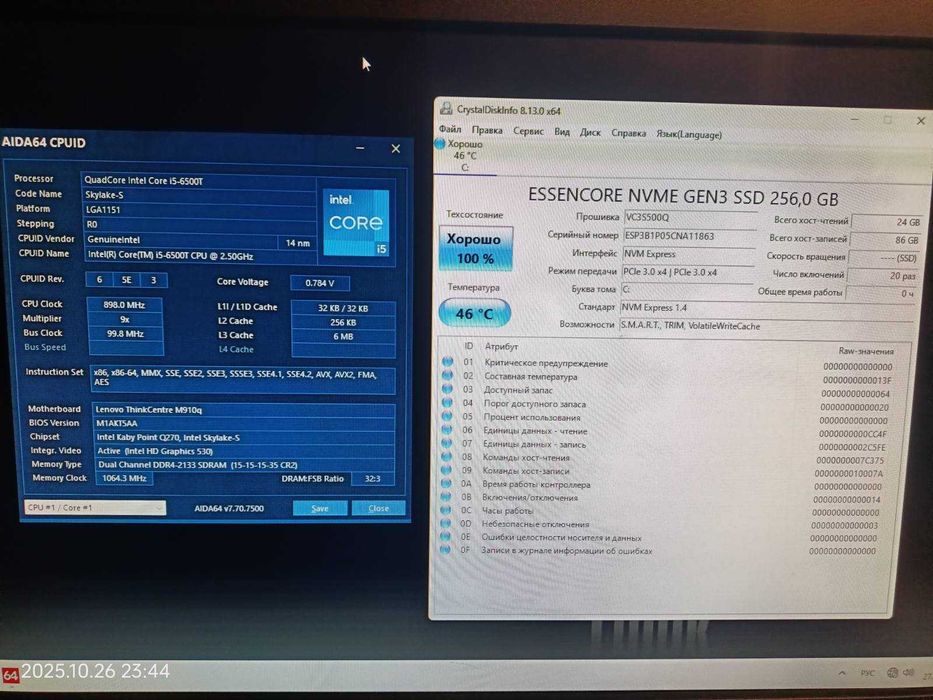The height and width of the screenshot is (700, 933).
Task: Click status icon for 0E Ошибки целостности носителя
Action: click(445, 536)
